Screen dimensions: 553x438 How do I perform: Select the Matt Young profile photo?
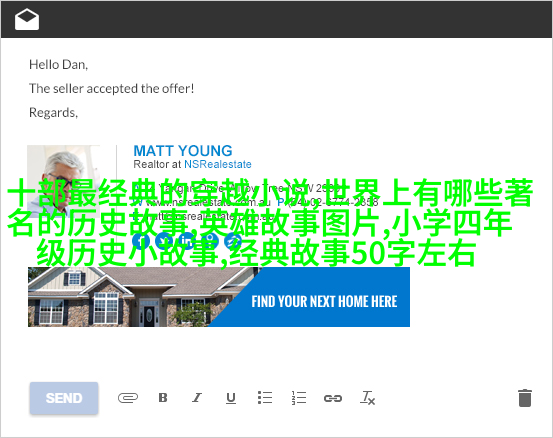(63, 181)
